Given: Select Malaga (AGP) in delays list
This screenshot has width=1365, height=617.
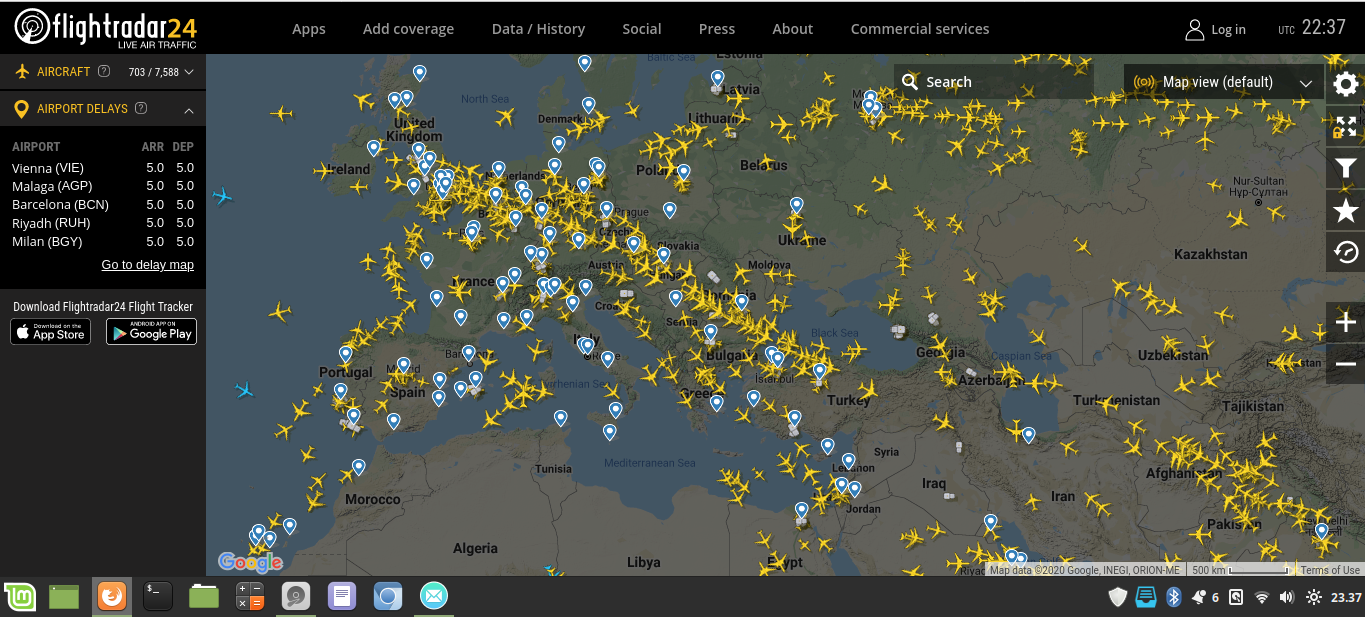Looking at the screenshot, I should 103,186.
